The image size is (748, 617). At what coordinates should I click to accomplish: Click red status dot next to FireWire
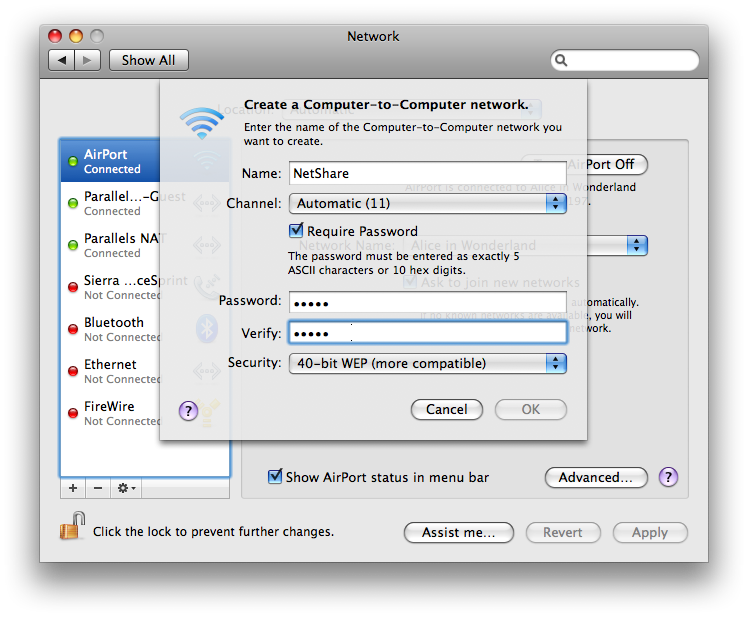(x=73, y=413)
